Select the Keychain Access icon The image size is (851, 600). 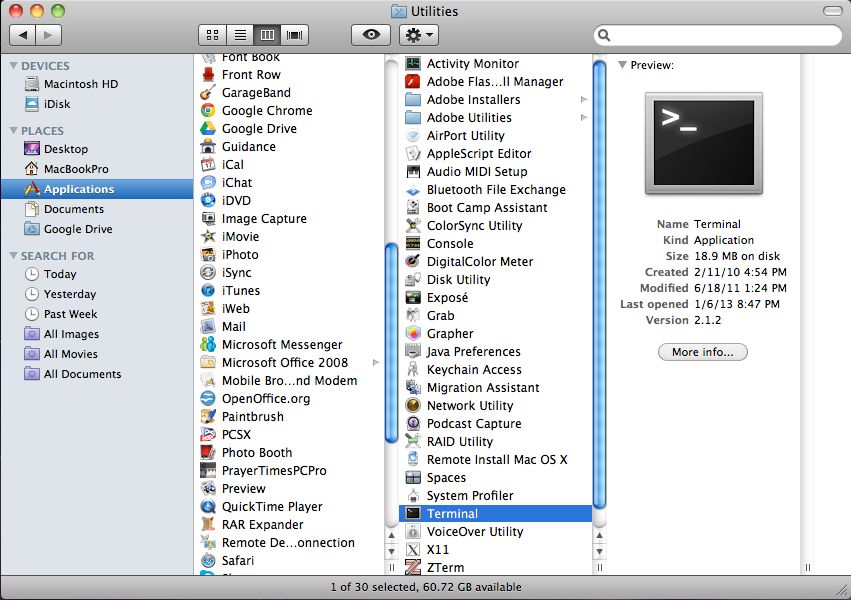pos(413,369)
